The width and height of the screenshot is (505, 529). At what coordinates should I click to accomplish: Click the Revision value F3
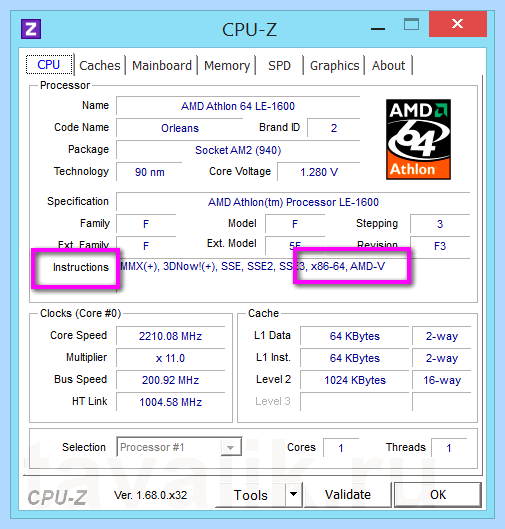(440, 246)
